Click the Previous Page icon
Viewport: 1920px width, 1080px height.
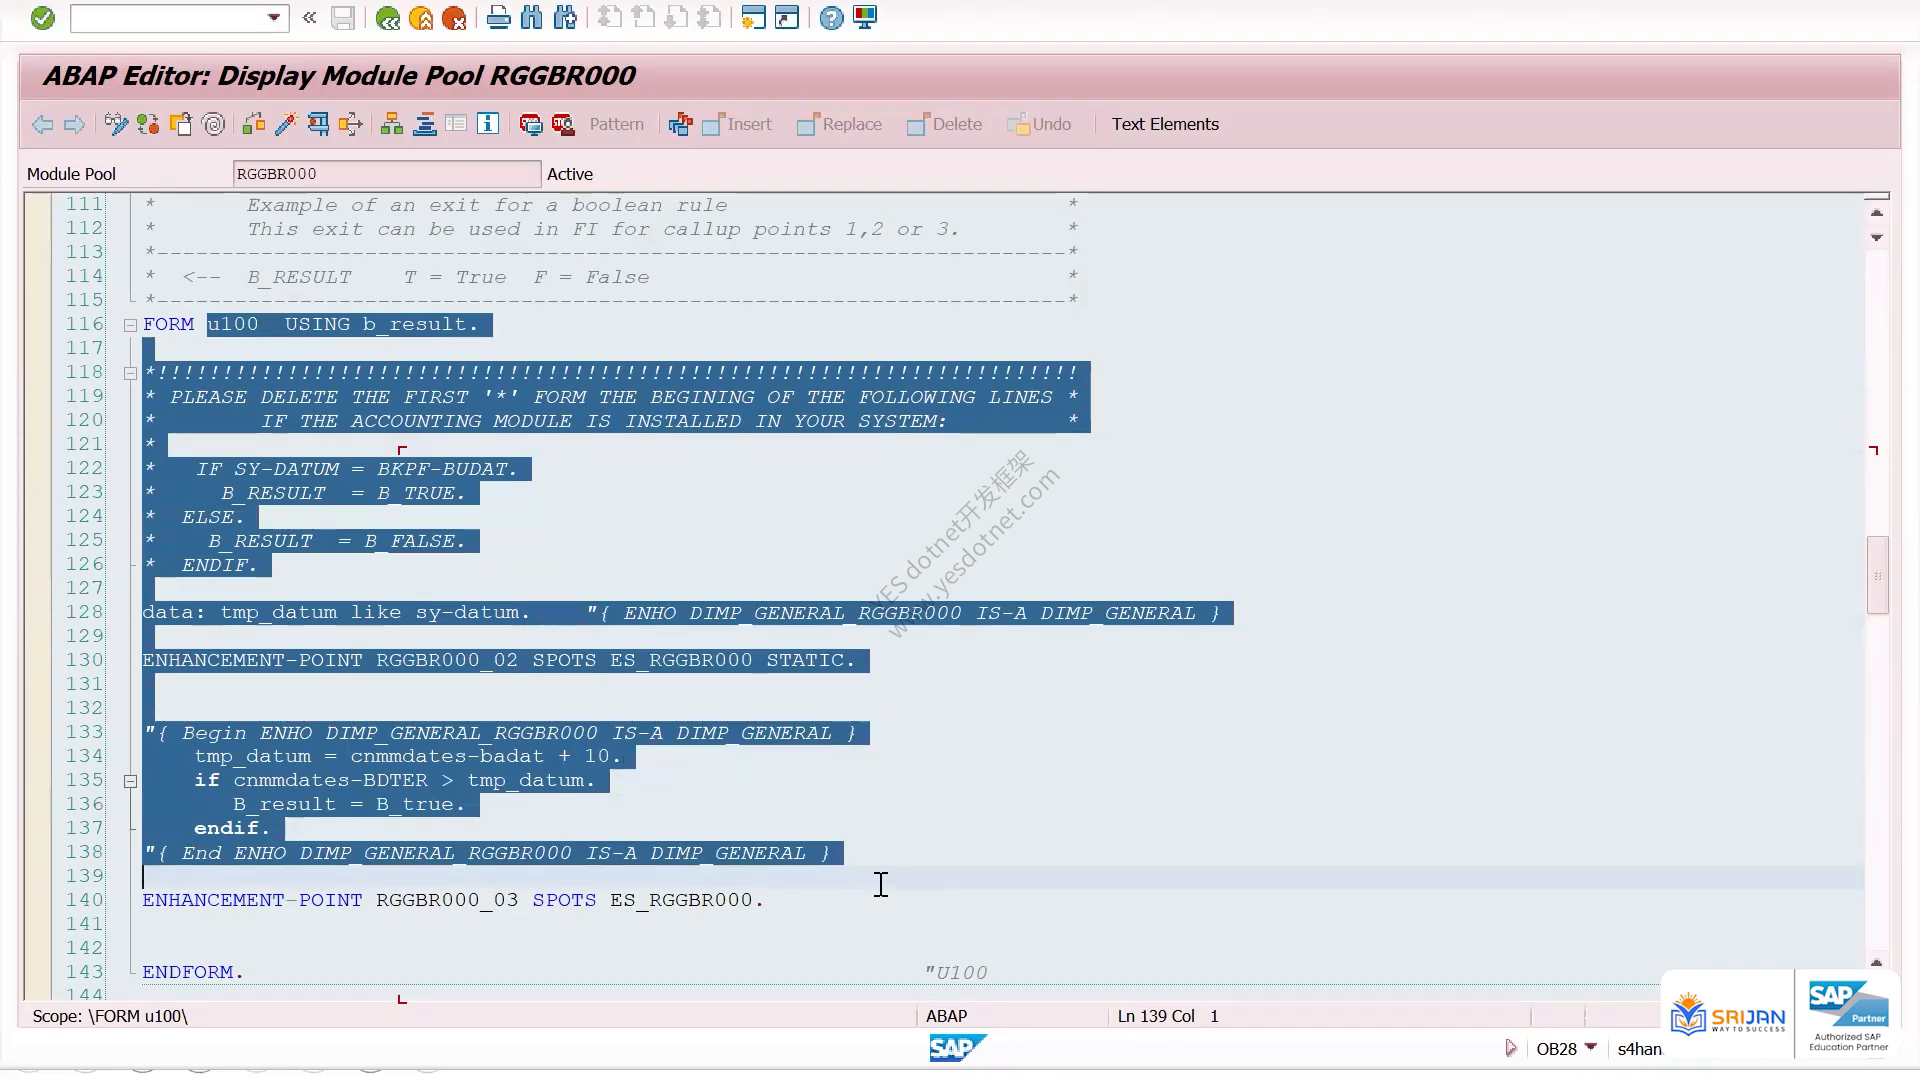tap(643, 18)
